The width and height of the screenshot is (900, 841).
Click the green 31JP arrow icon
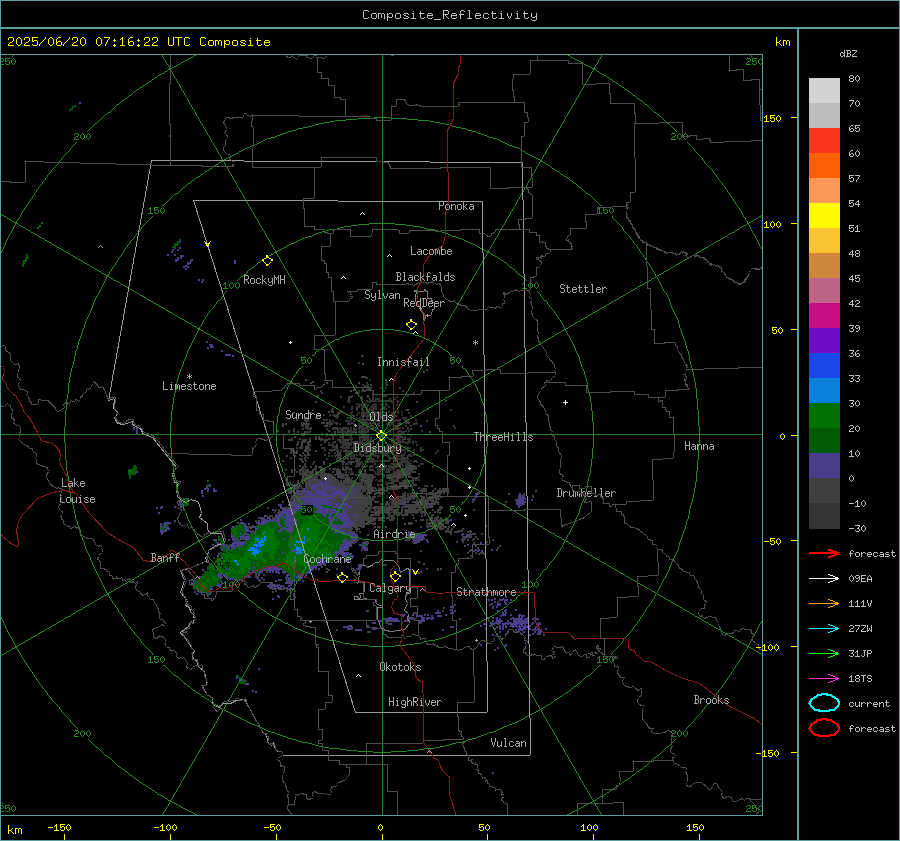coord(824,653)
